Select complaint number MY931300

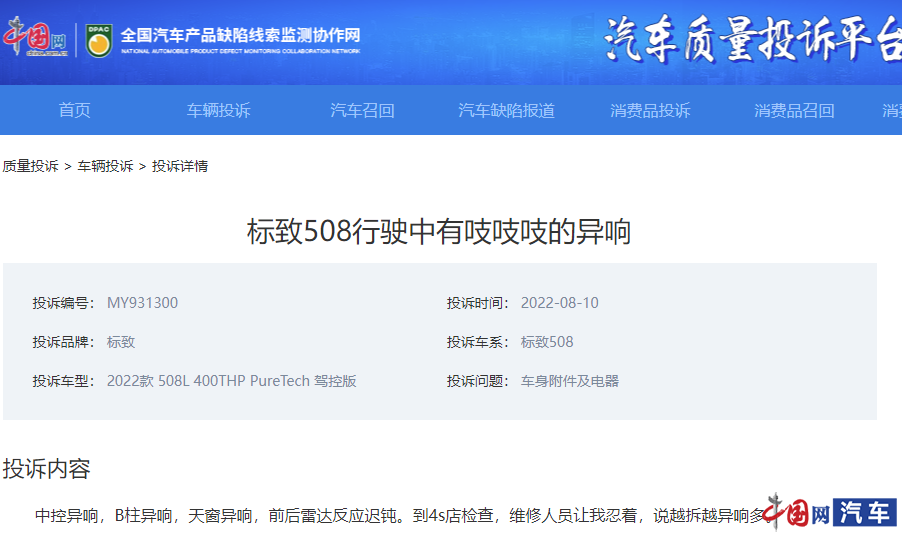(143, 302)
